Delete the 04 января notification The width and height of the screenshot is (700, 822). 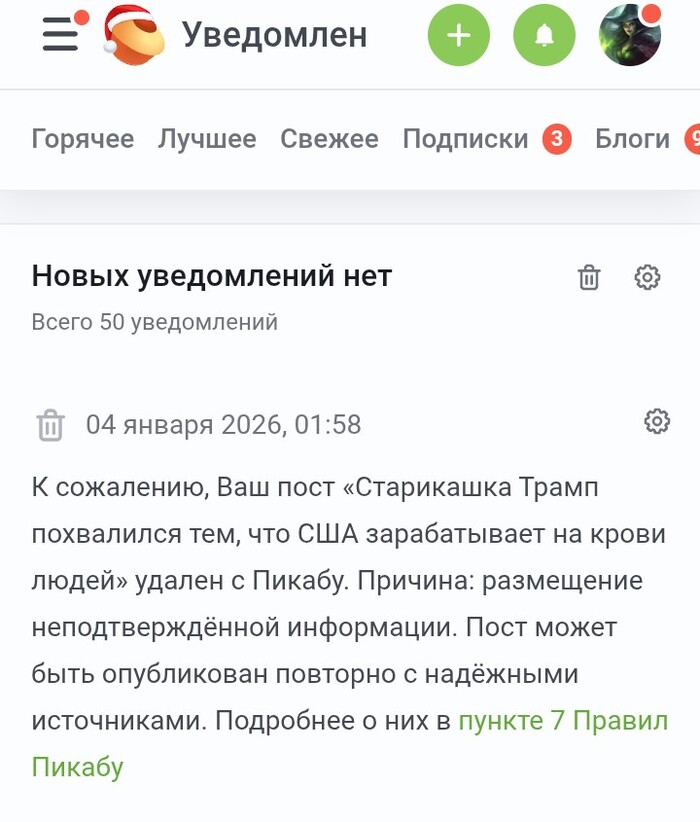[x=50, y=425]
